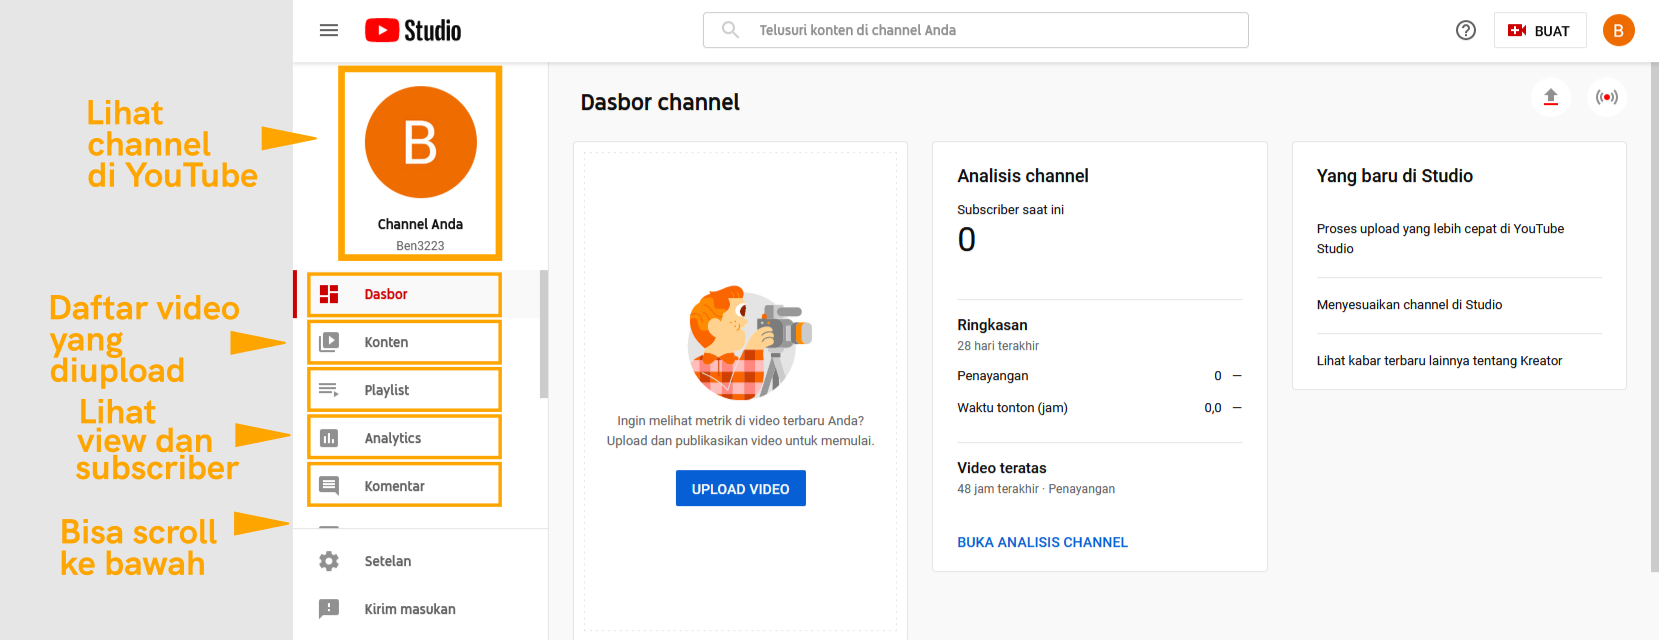Click the upload videos arrow icon
The width and height of the screenshot is (1659, 640).
(x=1551, y=97)
